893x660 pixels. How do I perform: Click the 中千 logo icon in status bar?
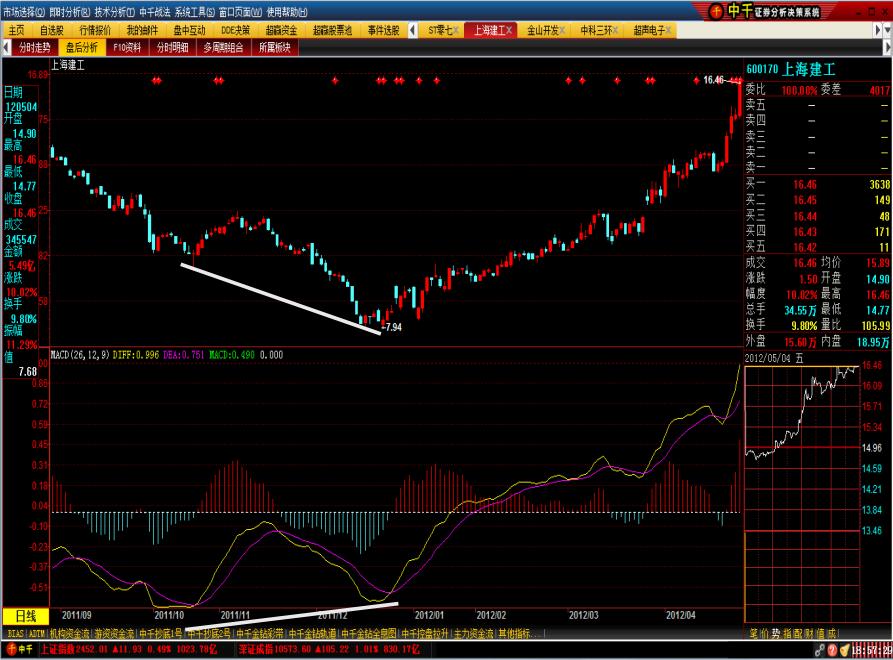click(18, 650)
